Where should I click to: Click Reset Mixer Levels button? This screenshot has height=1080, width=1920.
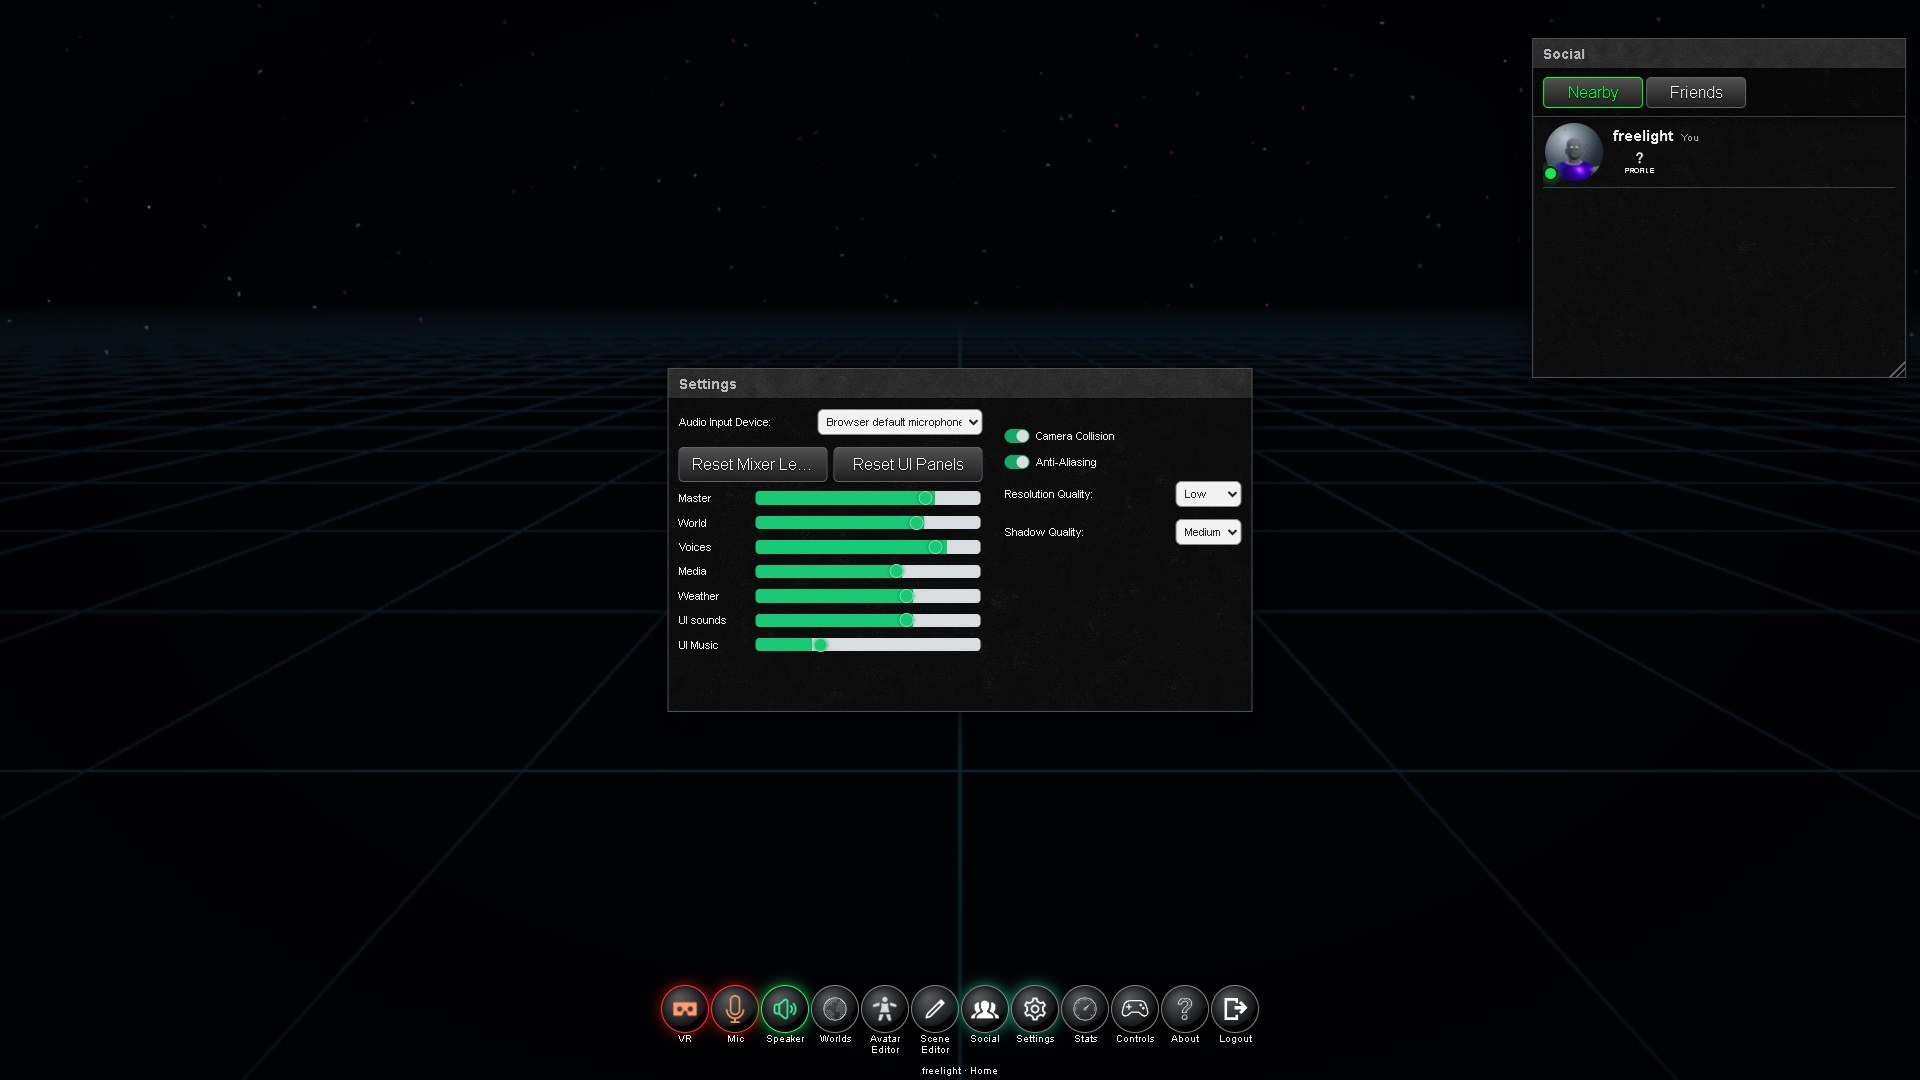pyautogui.click(x=752, y=464)
